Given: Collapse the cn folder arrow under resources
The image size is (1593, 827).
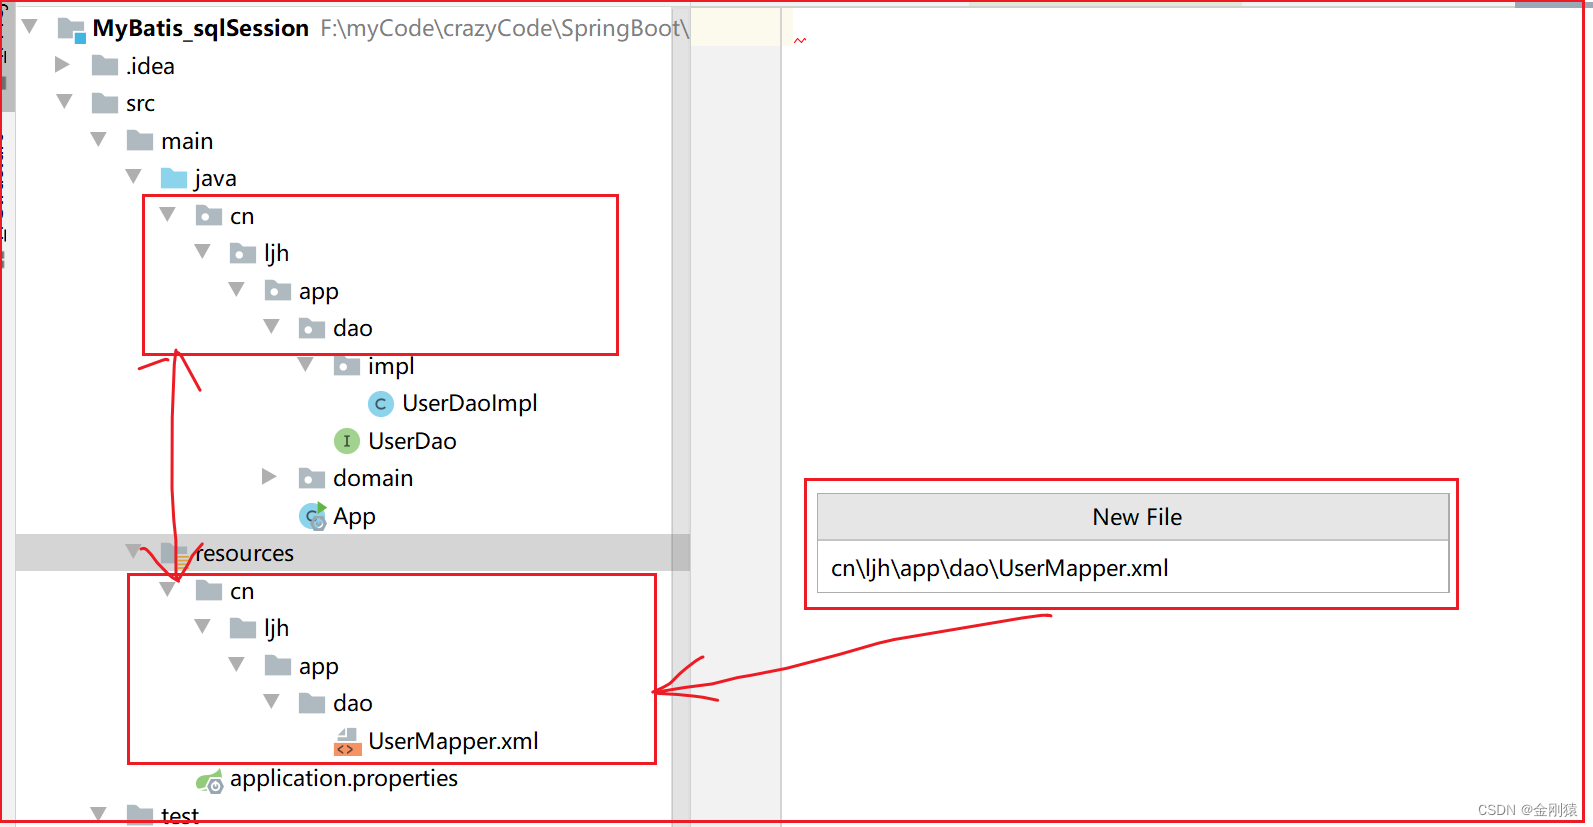Looking at the screenshot, I should click(x=168, y=589).
